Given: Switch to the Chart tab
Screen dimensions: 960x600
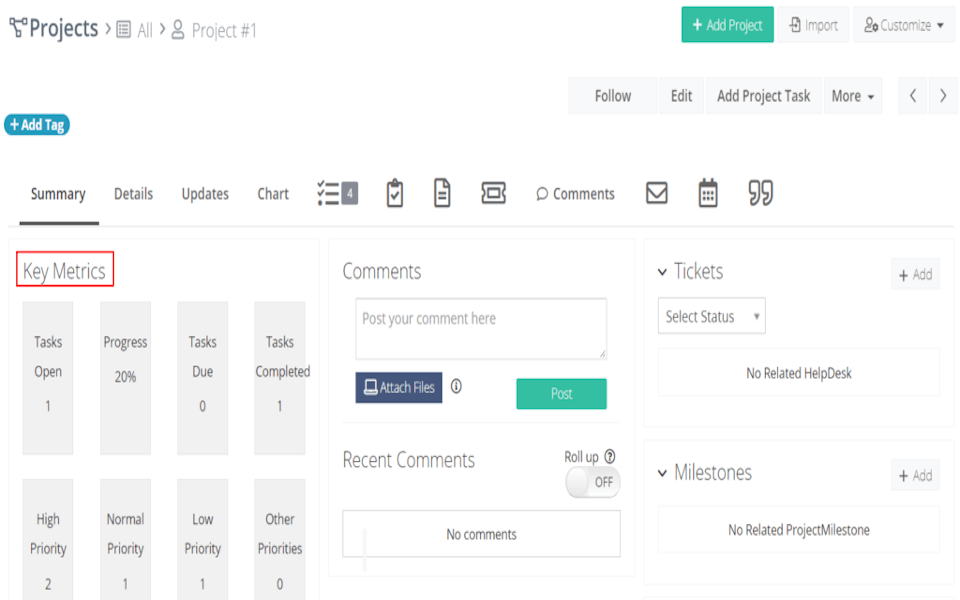Looking at the screenshot, I should click(273, 194).
